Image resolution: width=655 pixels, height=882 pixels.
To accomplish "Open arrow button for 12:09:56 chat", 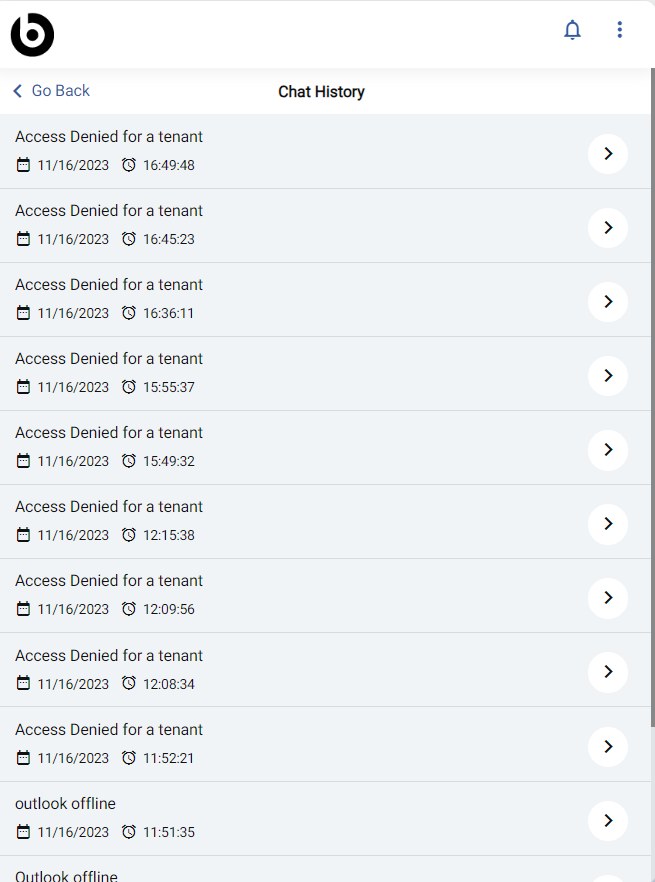I will pyautogui.click(x=608, y=598).
